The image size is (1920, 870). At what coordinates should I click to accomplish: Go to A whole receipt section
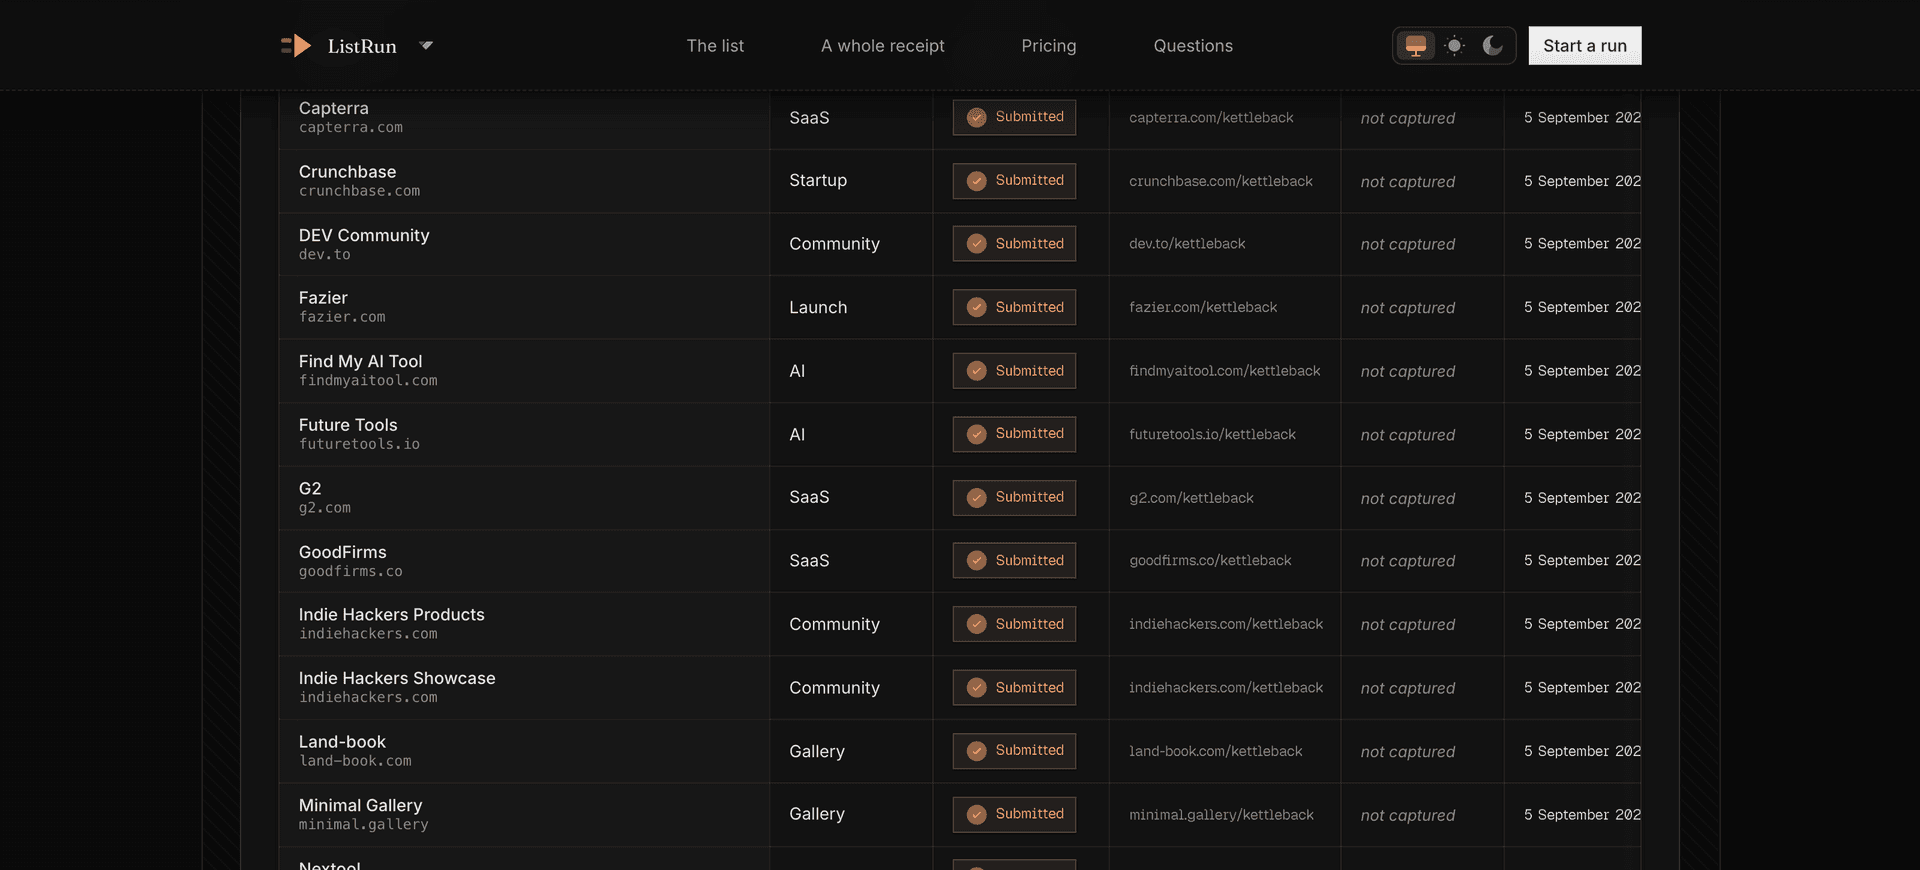(882, 46)
